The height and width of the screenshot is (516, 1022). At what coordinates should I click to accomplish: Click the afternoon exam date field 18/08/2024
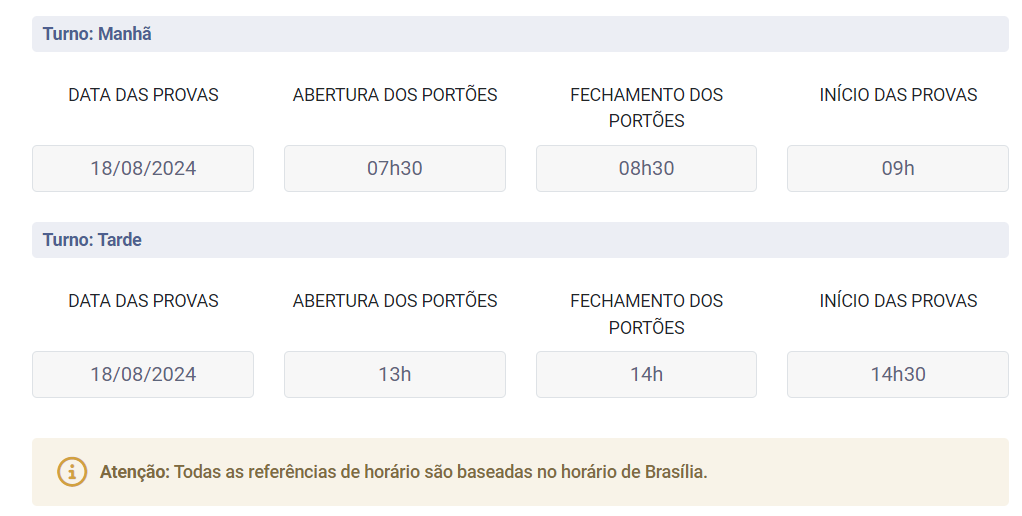(x=143, y=374)
